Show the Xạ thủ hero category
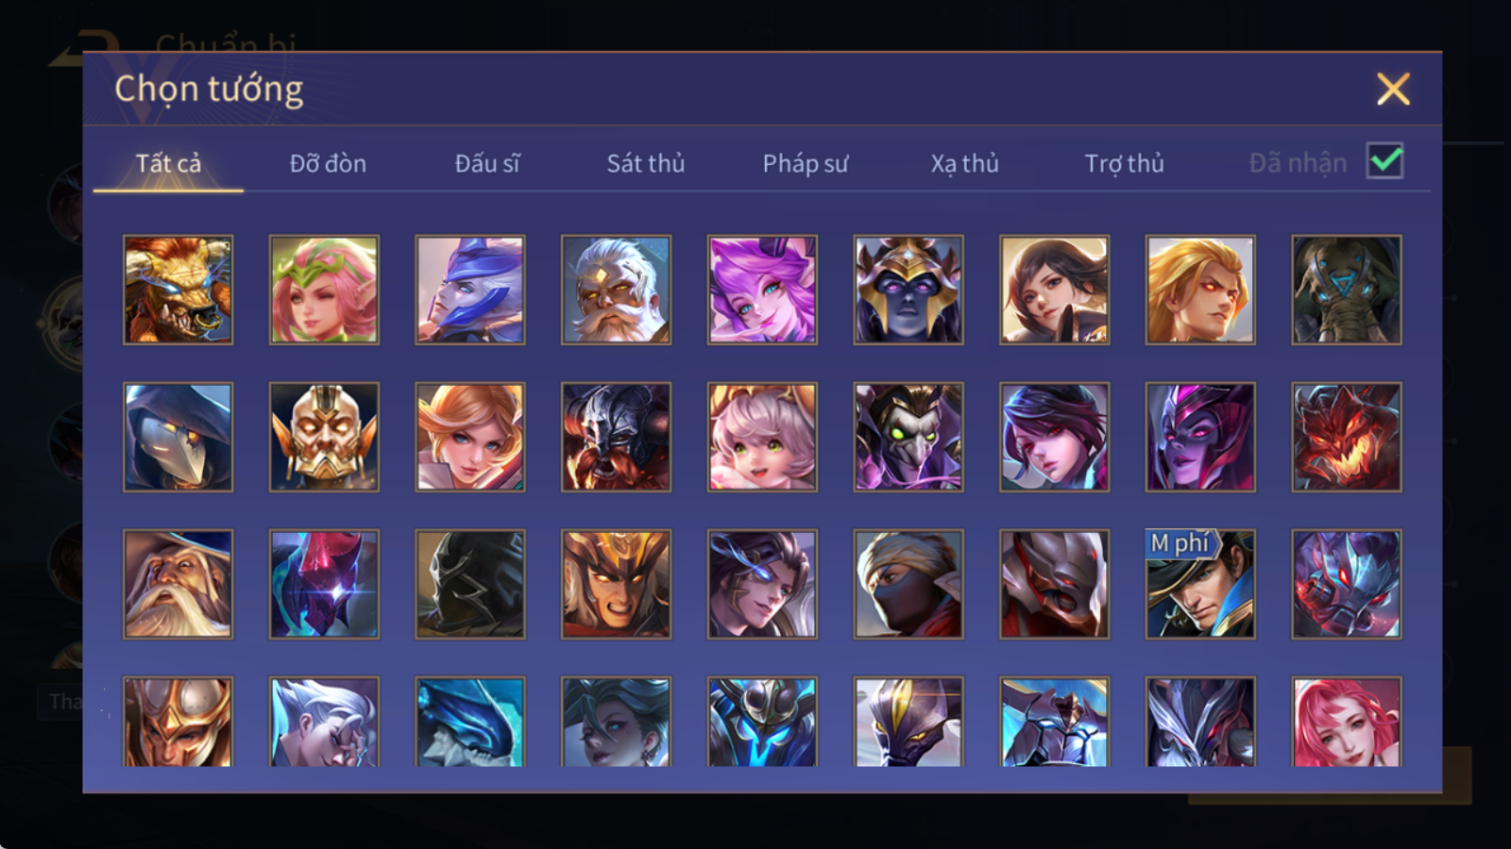The image size is (1511, 849). tap(965, 163)
